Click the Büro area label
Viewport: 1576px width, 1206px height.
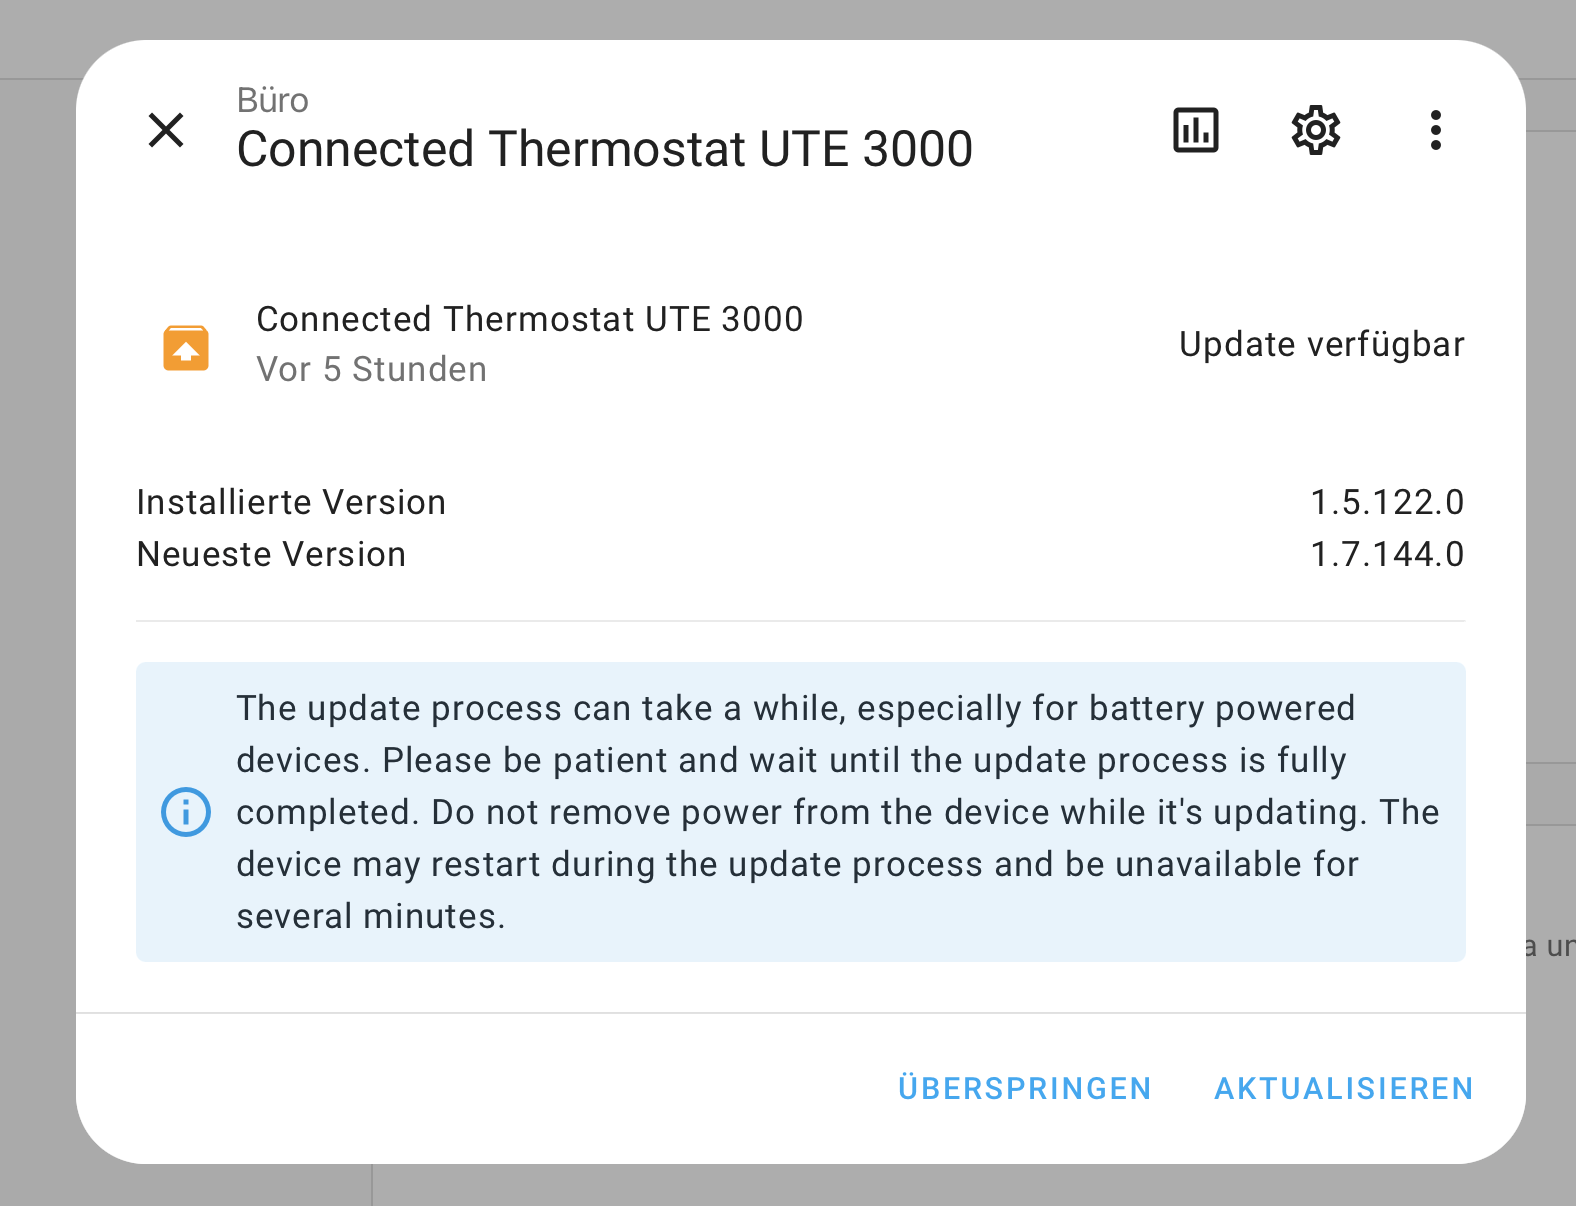tap(273, 100)
